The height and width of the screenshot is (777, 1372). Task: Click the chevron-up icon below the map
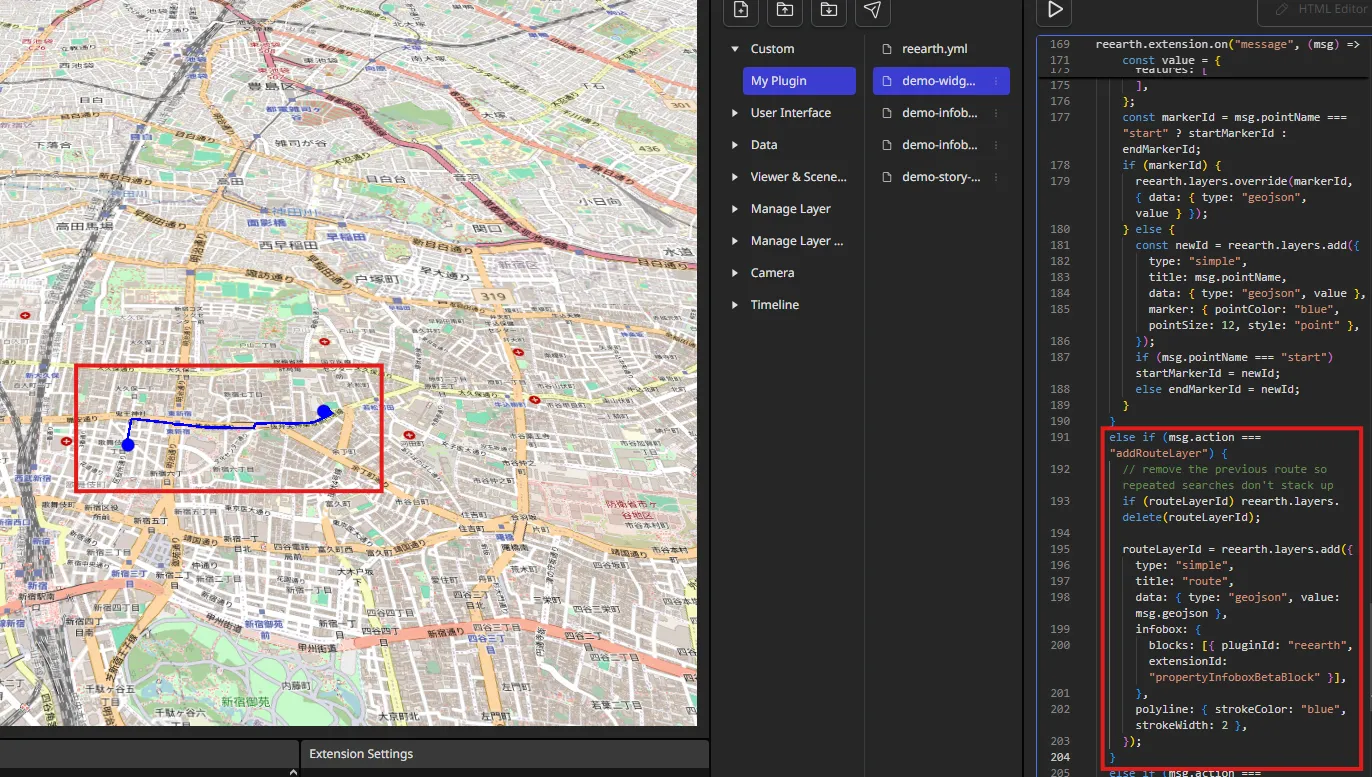293,772
